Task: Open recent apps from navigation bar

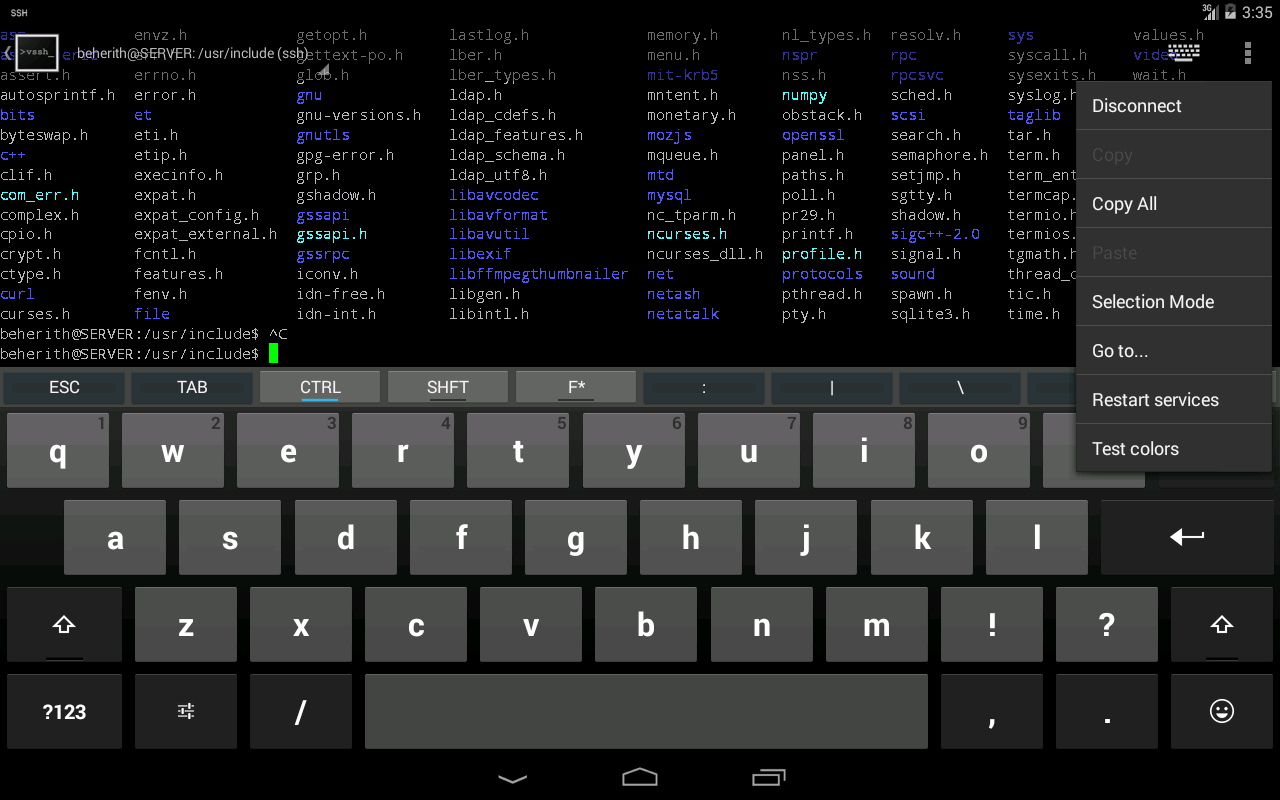Action: [768, 777]
